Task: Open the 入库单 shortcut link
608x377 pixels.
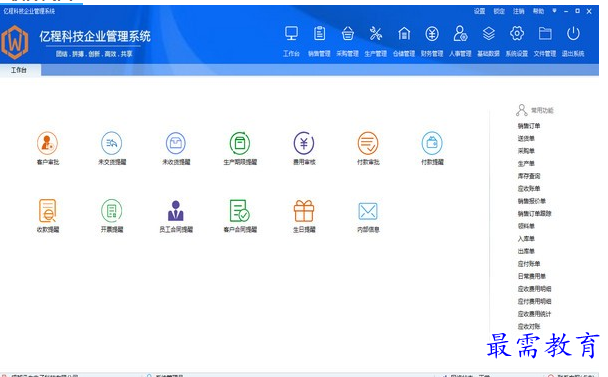Action: pos(526,239)
